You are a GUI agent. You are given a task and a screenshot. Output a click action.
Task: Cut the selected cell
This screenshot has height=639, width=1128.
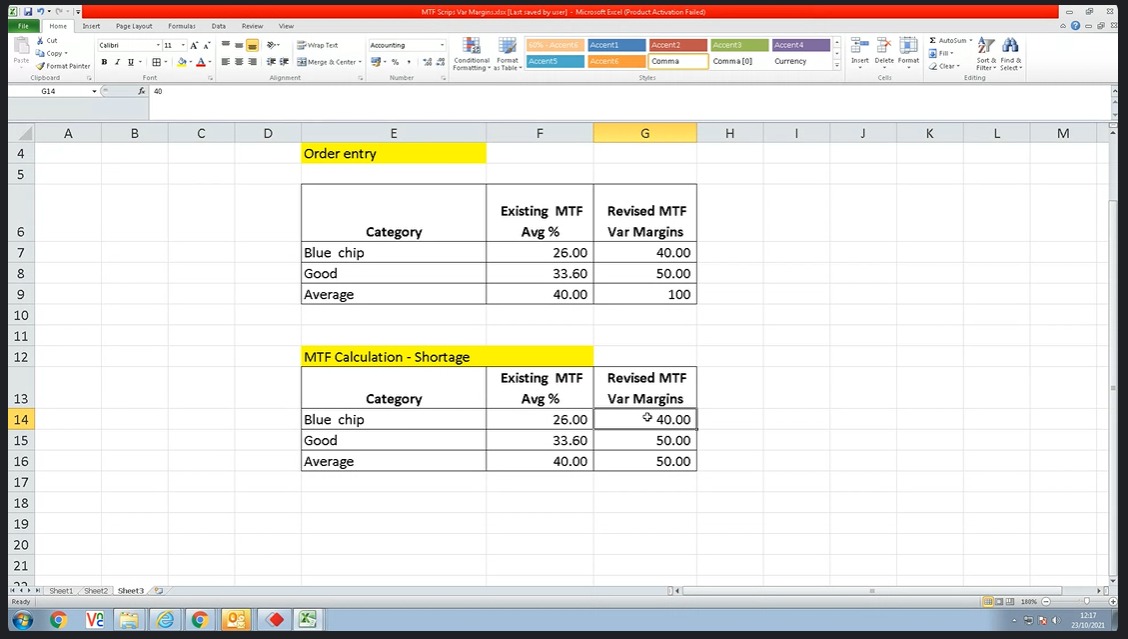coord(47,41)
